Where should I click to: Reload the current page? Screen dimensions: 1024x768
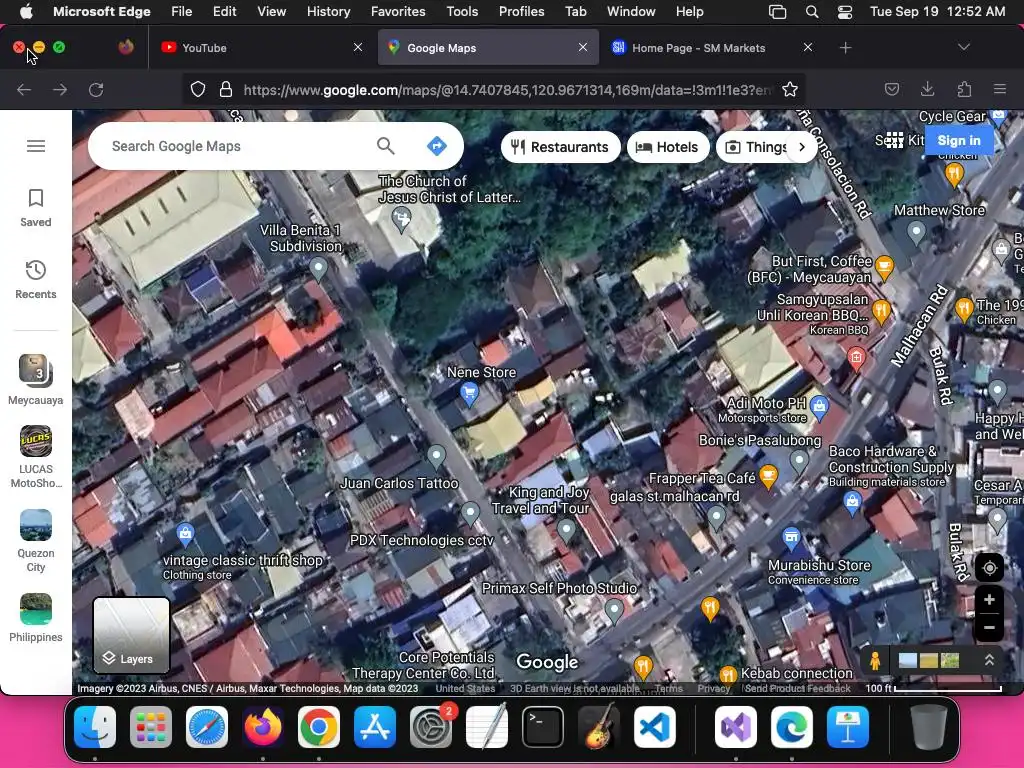[x=96, y=89]
